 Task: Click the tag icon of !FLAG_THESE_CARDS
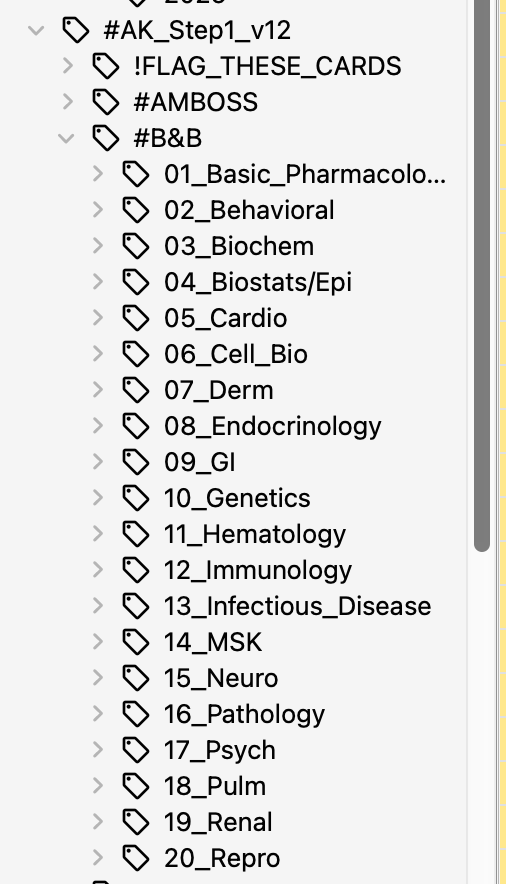point(106,66)
